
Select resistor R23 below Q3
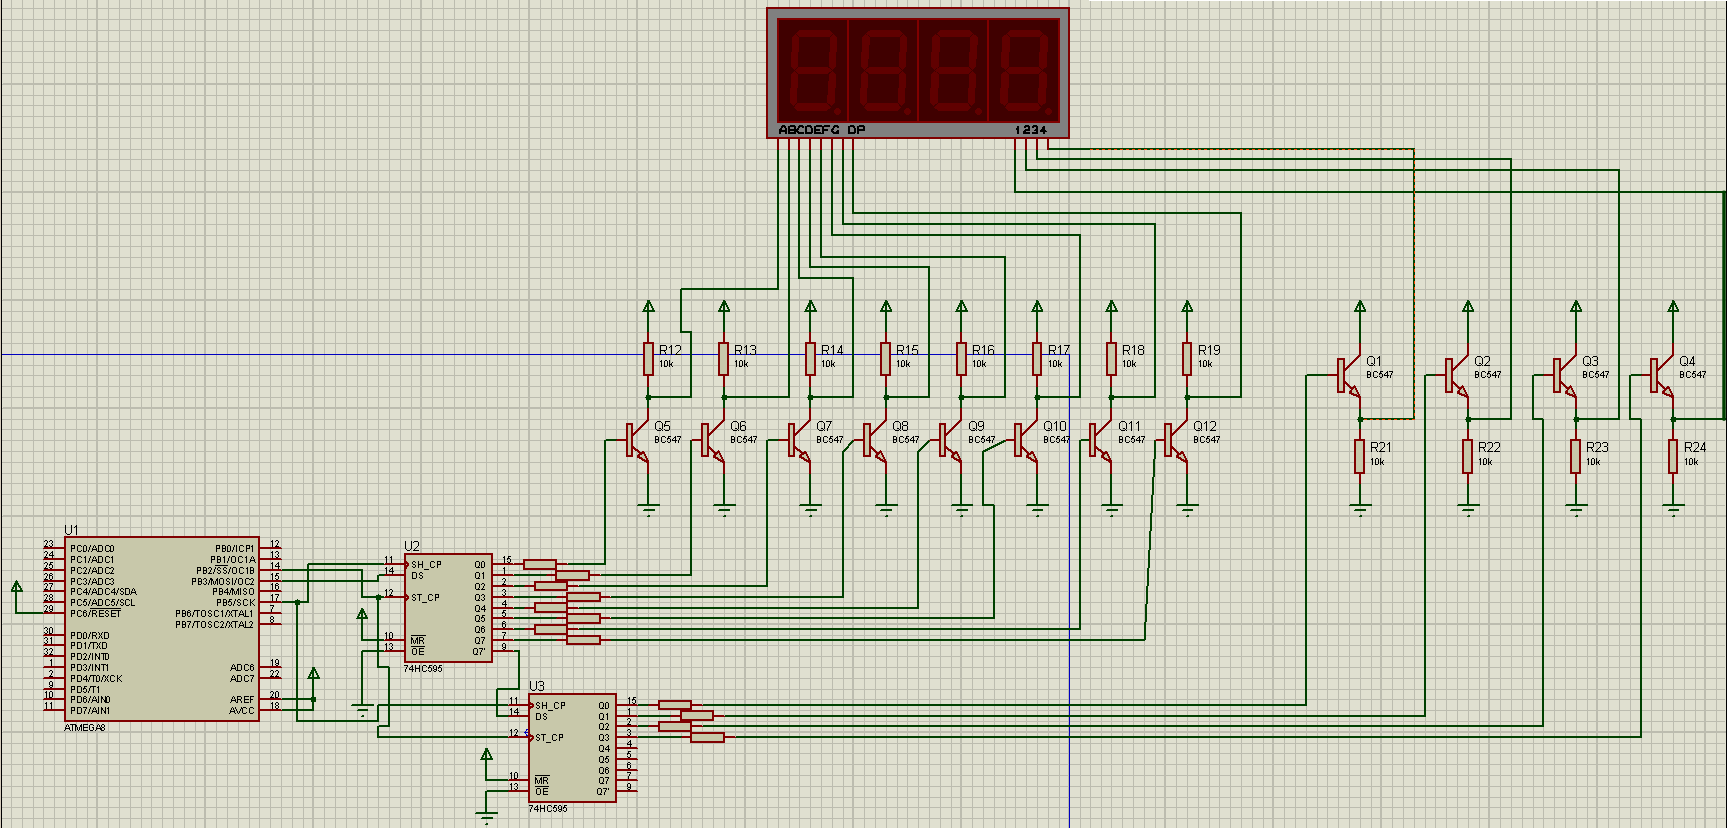point(1576,456)
